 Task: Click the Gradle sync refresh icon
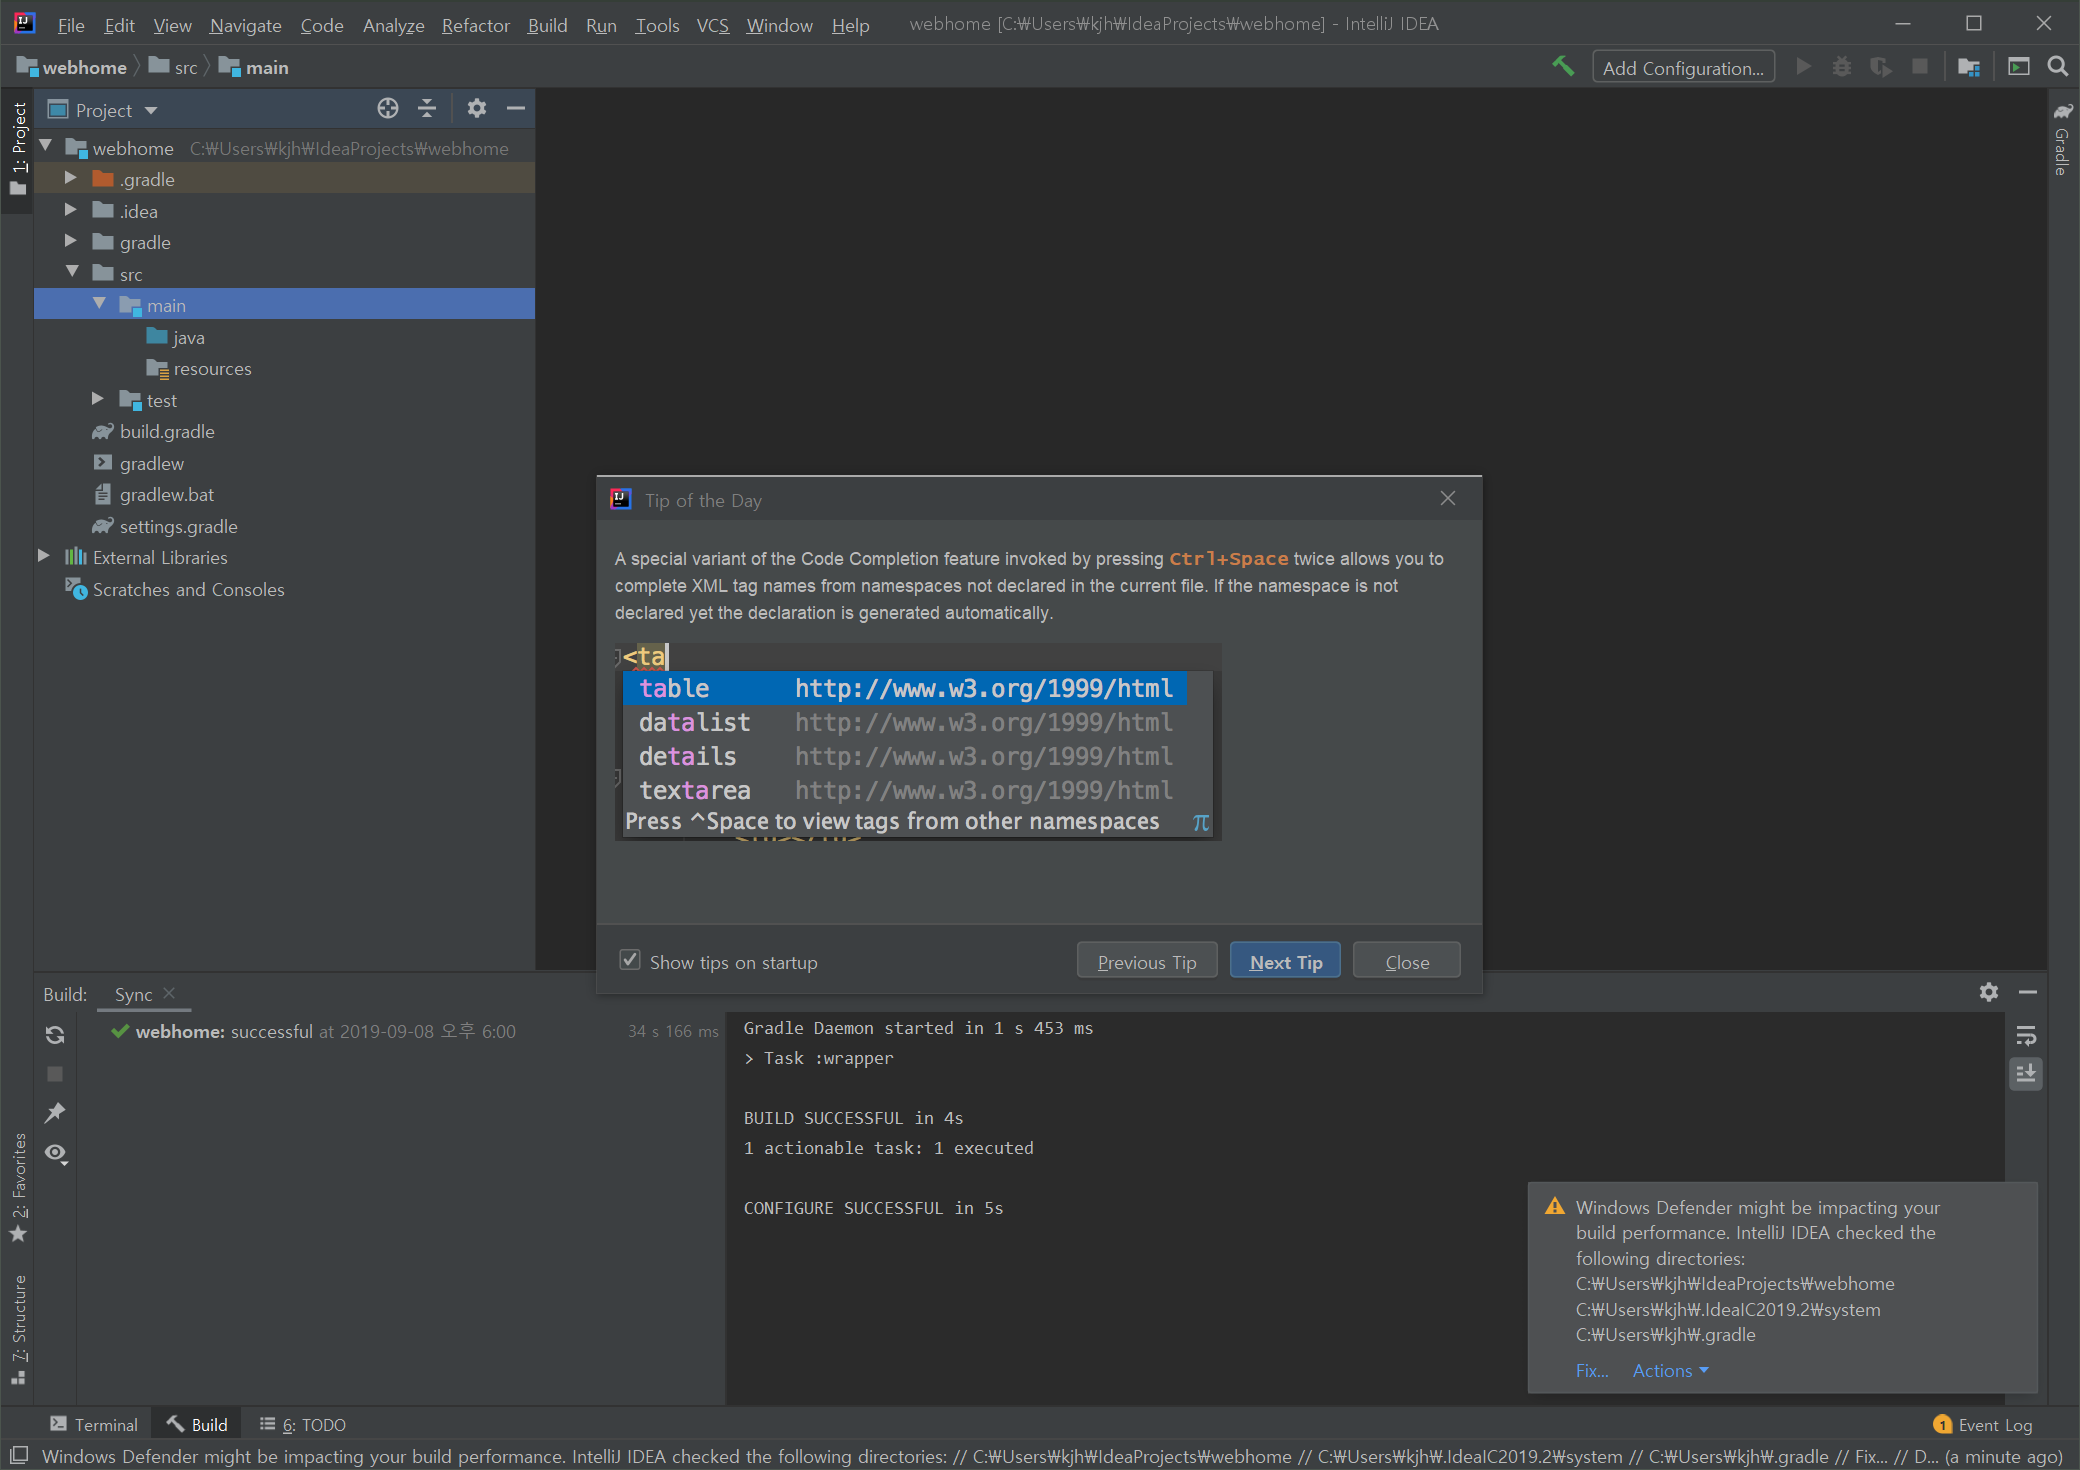[55, 1035]
